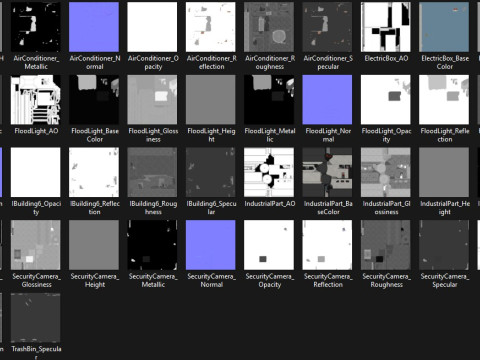Select the FloodLight_BaseColor texture thumbnail
Image resolution: width=480 pixels, height=360 pixels.
(x=94, y=100)
